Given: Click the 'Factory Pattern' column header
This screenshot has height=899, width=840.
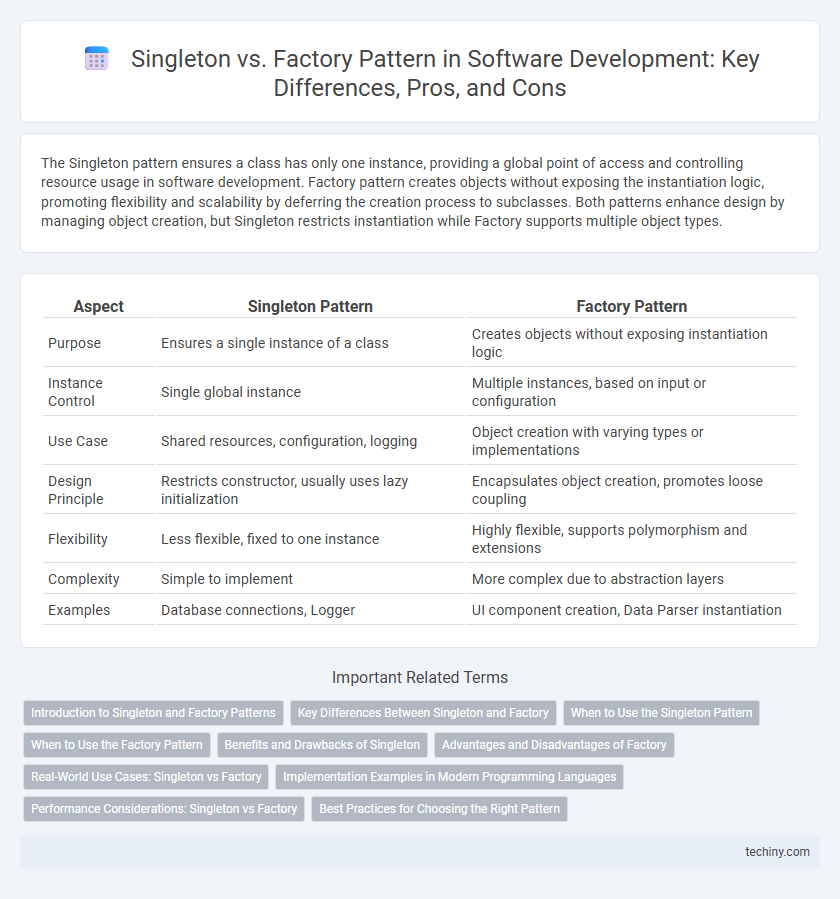Looking at the screenshot, I should pos(632,306).
